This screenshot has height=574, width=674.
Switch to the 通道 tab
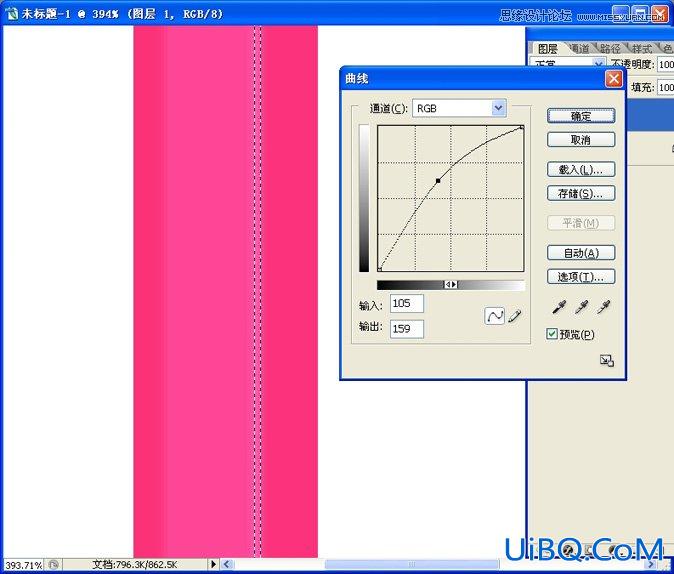580,49
